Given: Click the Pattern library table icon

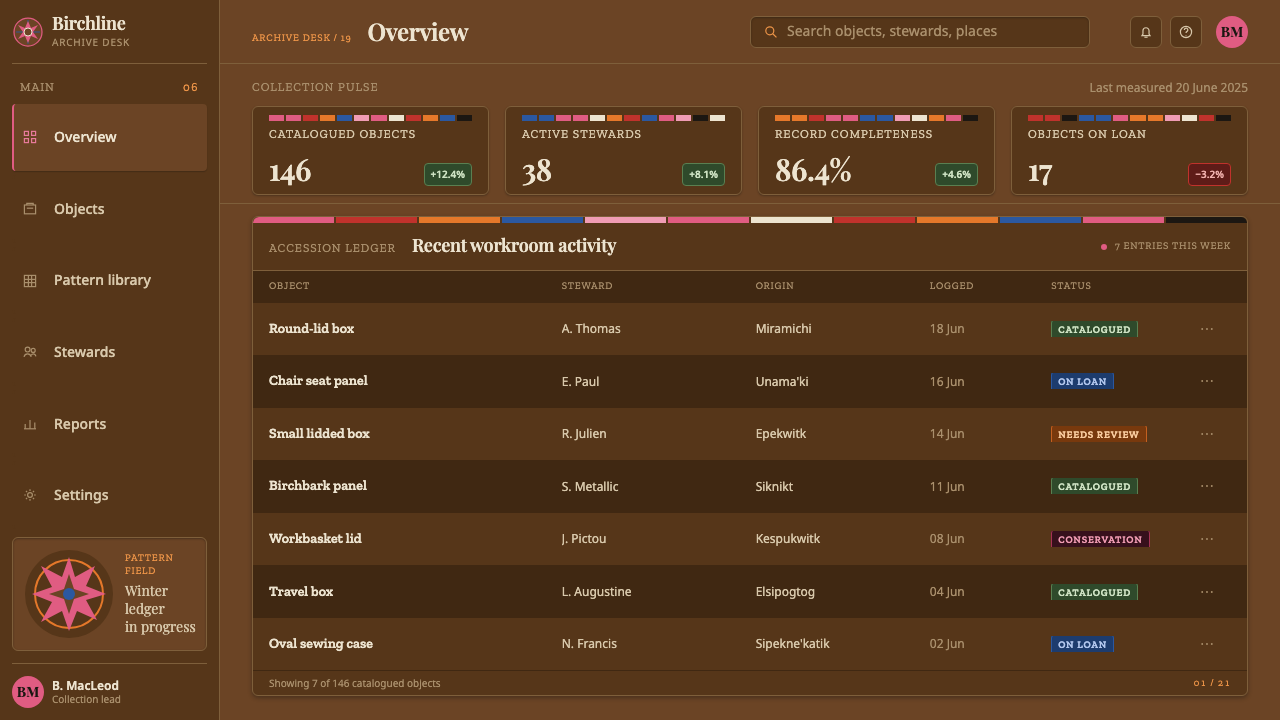Looking at the screenshot, I should click(x=30, y=281).
